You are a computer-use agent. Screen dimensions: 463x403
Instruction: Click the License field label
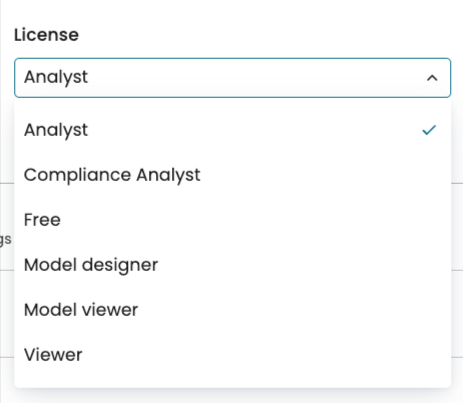(x=46, y=35)
